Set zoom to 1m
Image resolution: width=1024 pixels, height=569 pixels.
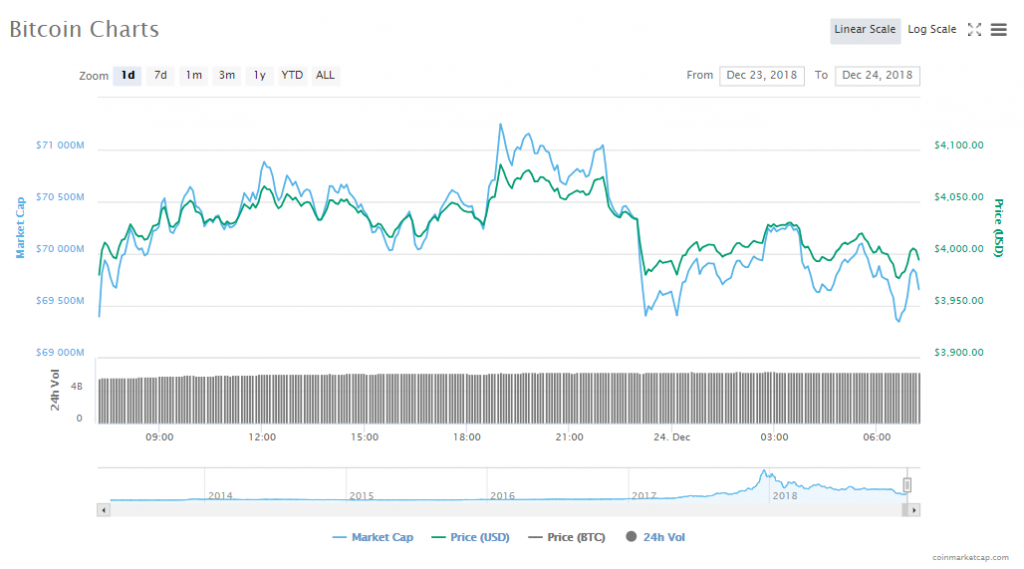[193, 76]
